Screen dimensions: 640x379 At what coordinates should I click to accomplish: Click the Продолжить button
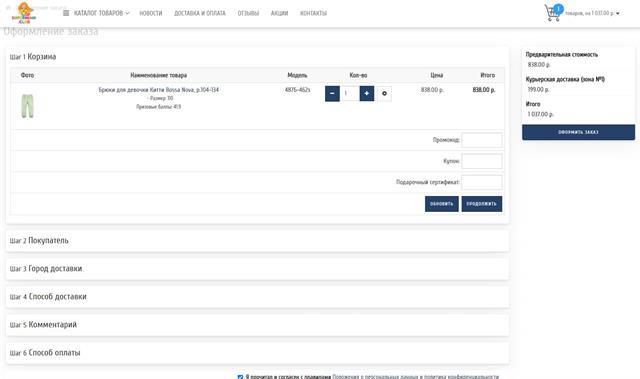point(482,204)
